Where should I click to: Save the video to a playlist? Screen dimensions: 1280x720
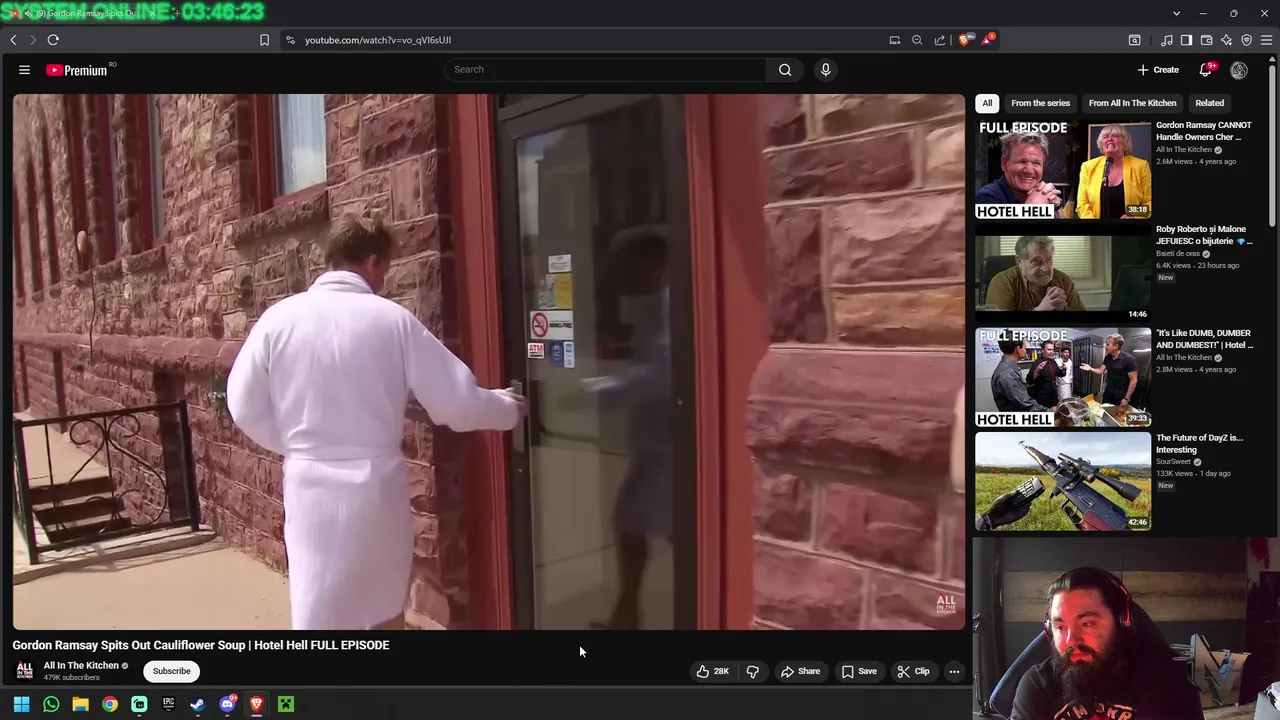[859, 672]
